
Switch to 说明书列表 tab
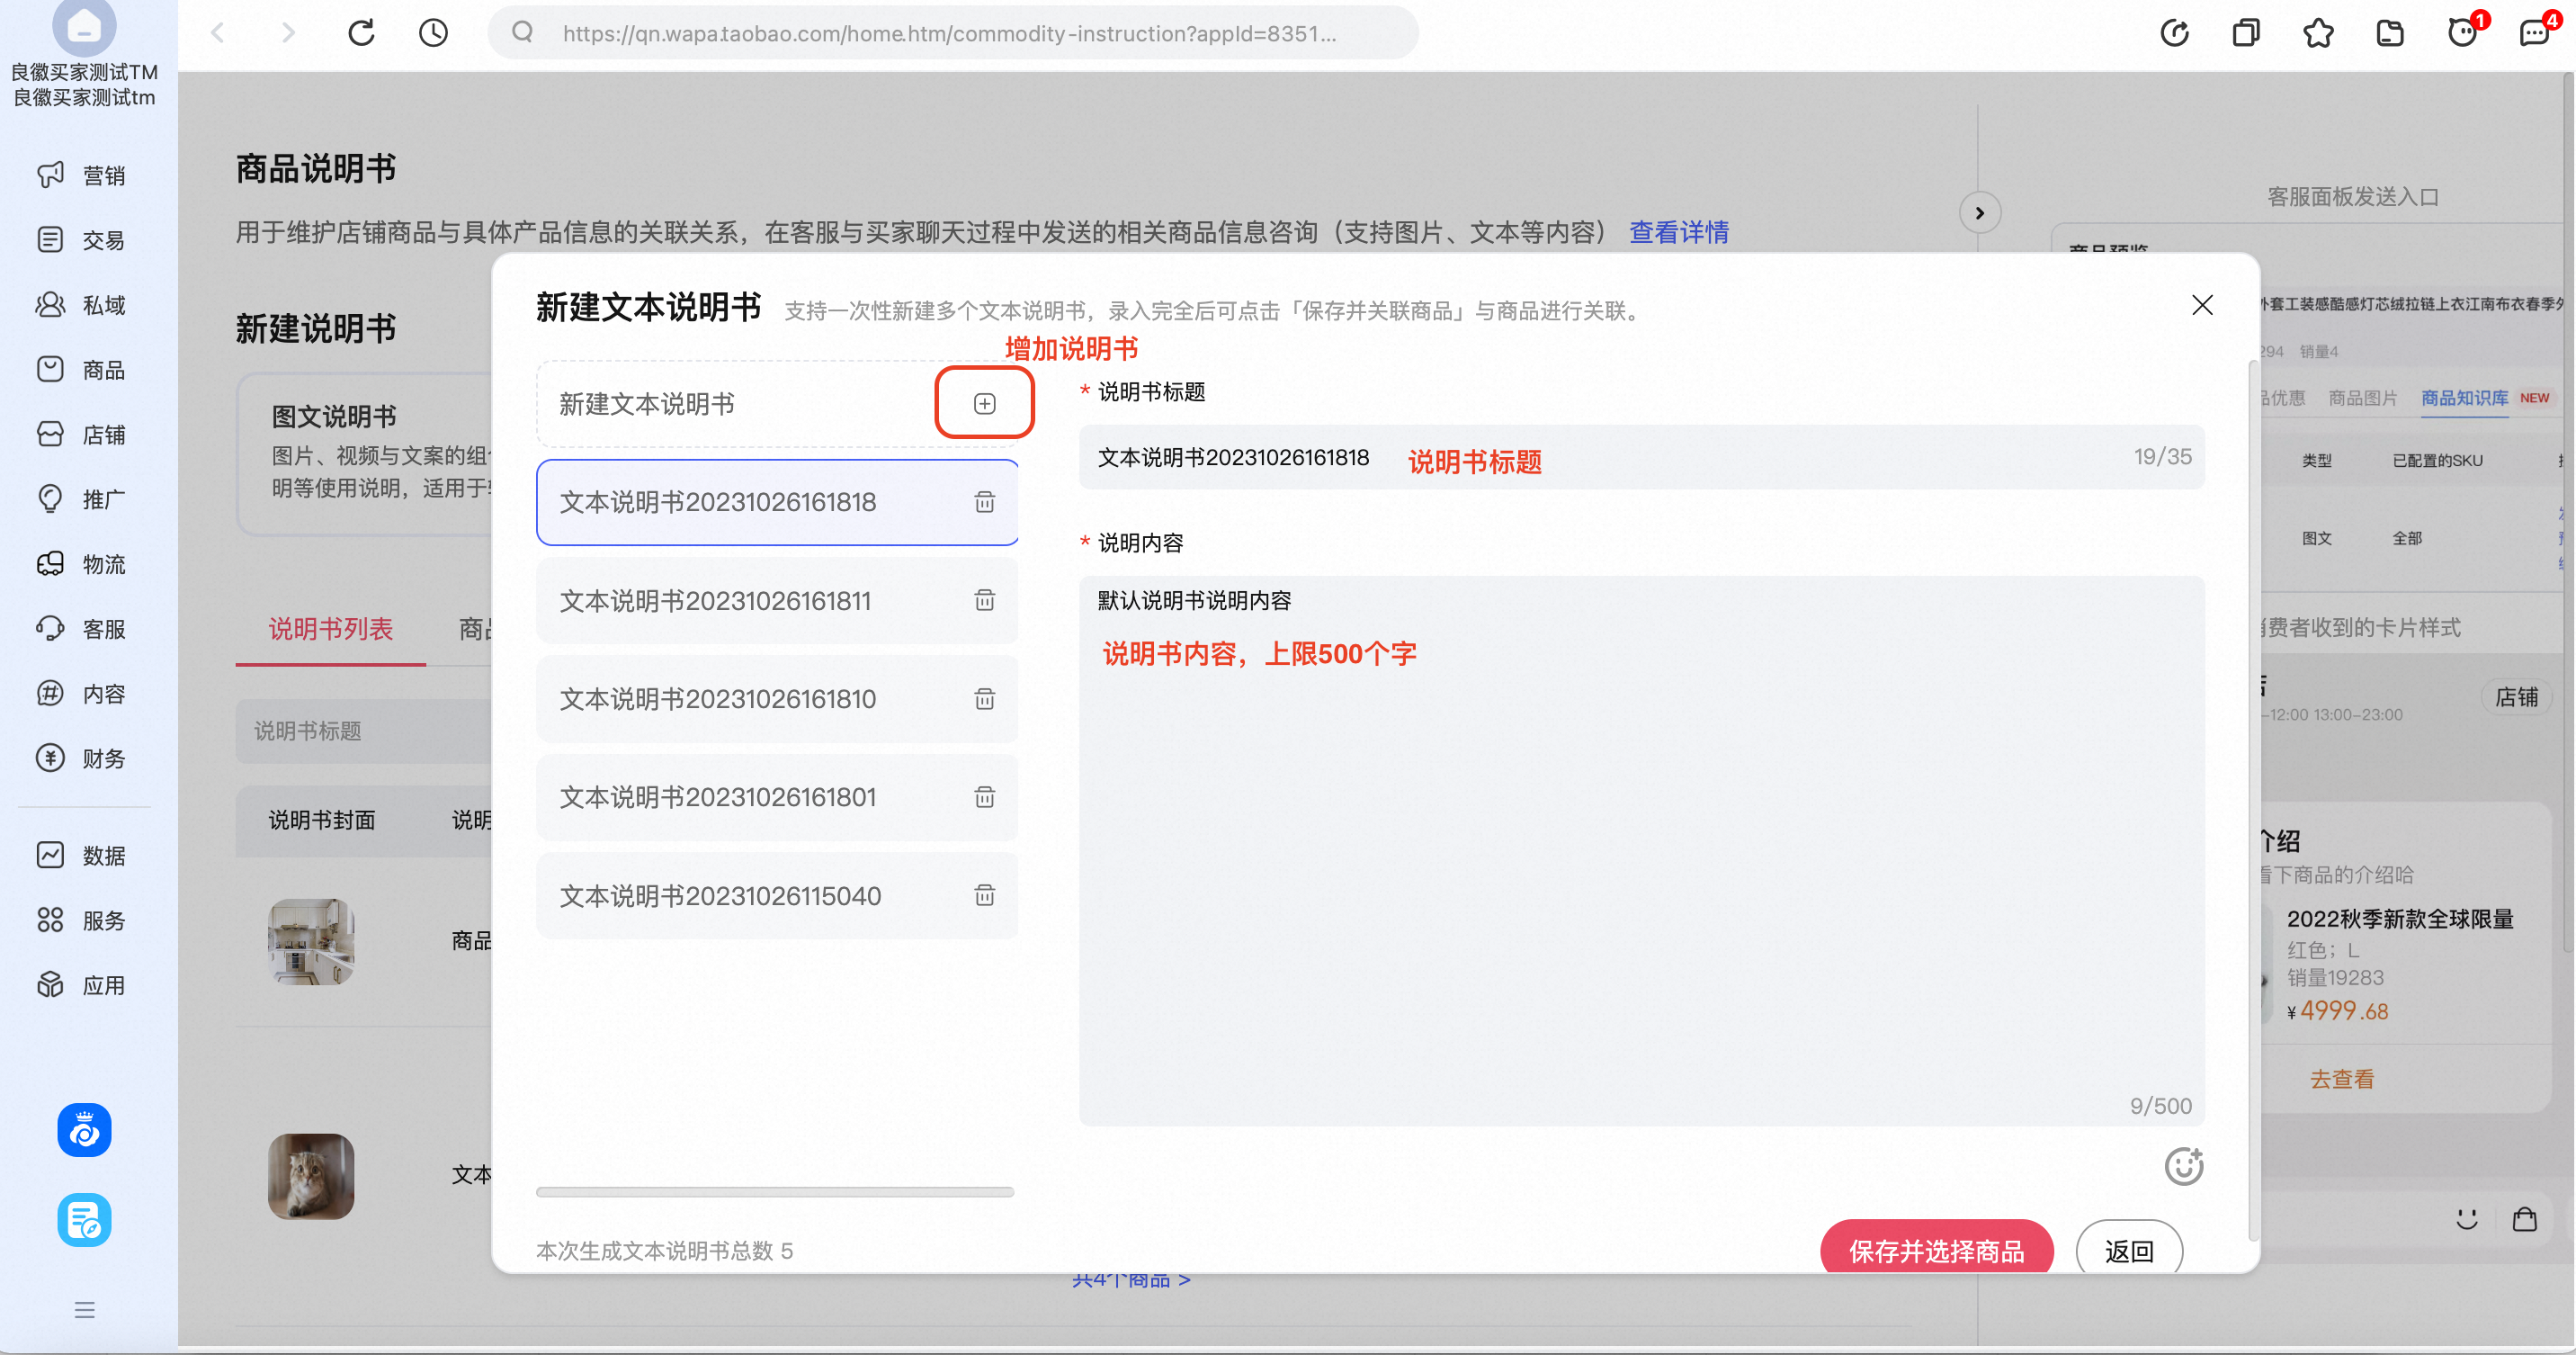(330, 629)
